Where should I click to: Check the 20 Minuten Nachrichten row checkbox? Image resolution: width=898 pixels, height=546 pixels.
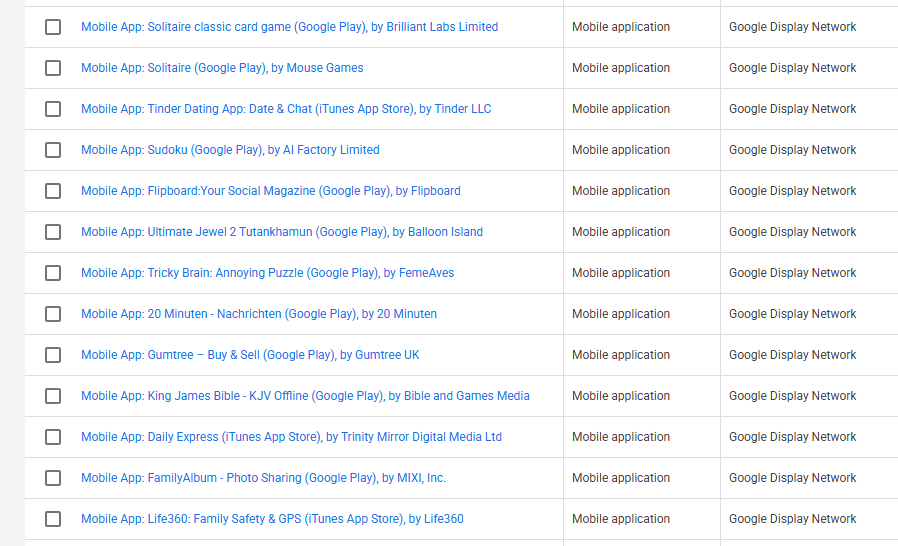[x=53, y=314]
